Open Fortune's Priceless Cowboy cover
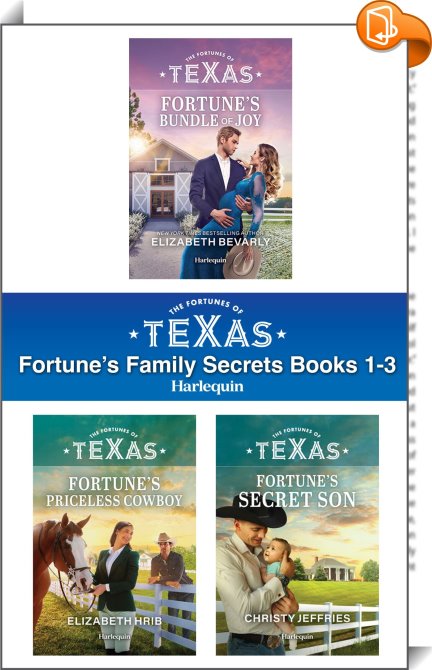Screen dimensions: 432x670 115,535
